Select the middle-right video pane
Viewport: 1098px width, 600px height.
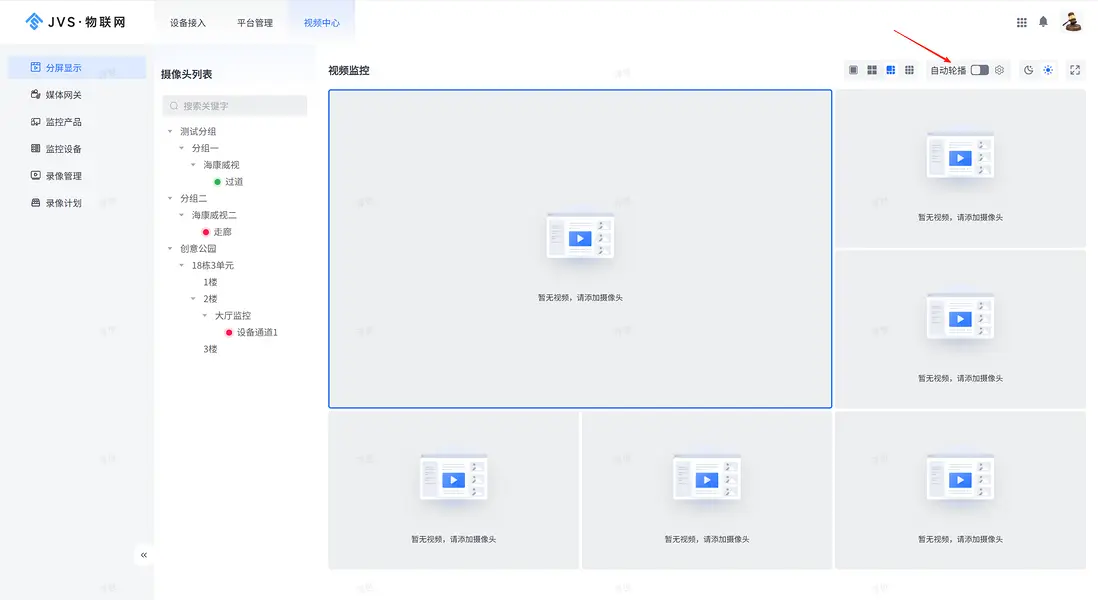point(960,330)
